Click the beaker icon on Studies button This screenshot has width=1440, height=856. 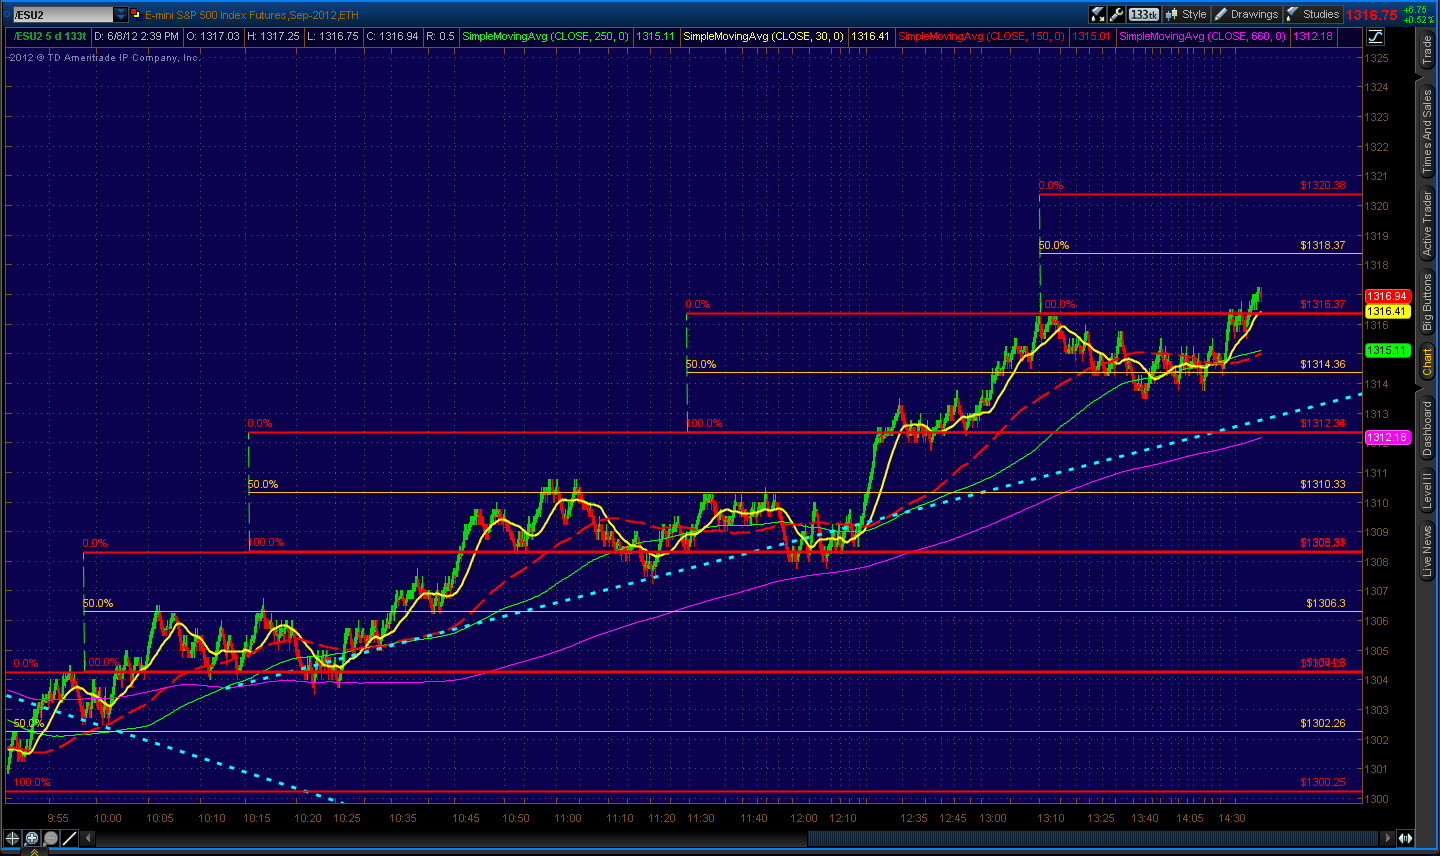click(x=1293, y=14)
